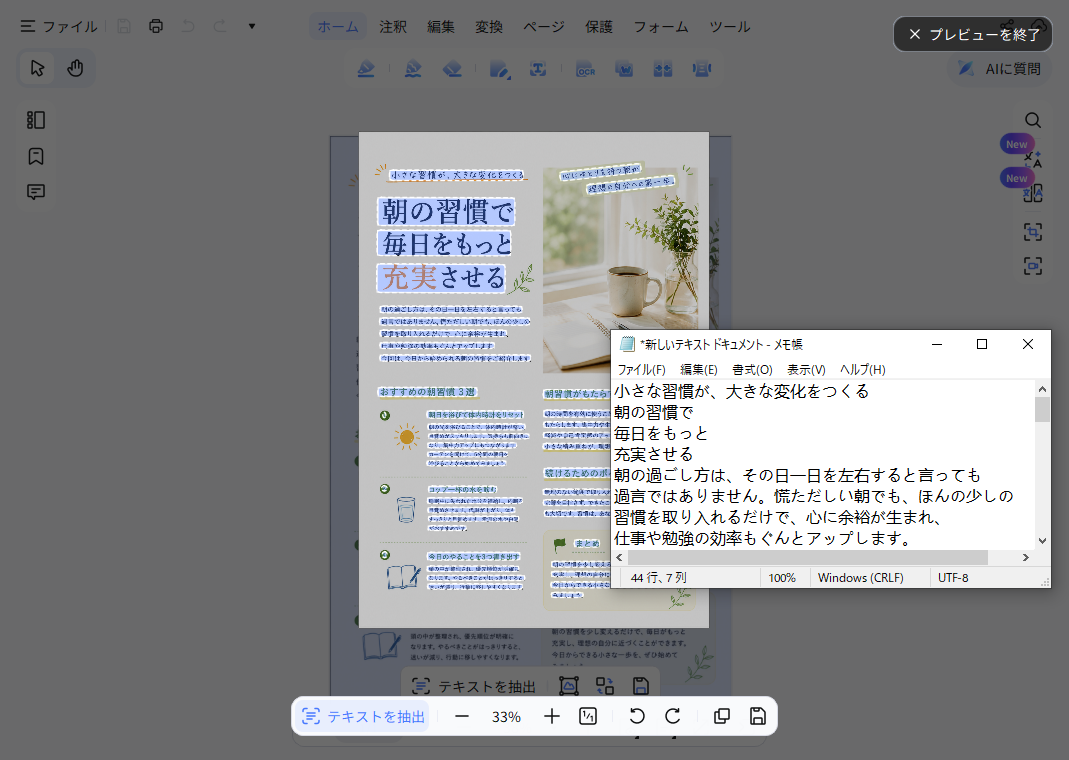
Task: Open the comments panel
Action: pyautogui.click(x=35, y=192)
